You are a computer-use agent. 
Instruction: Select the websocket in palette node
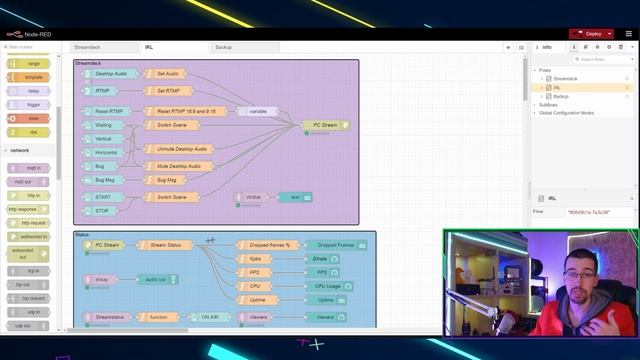click(x=29, y=237)
